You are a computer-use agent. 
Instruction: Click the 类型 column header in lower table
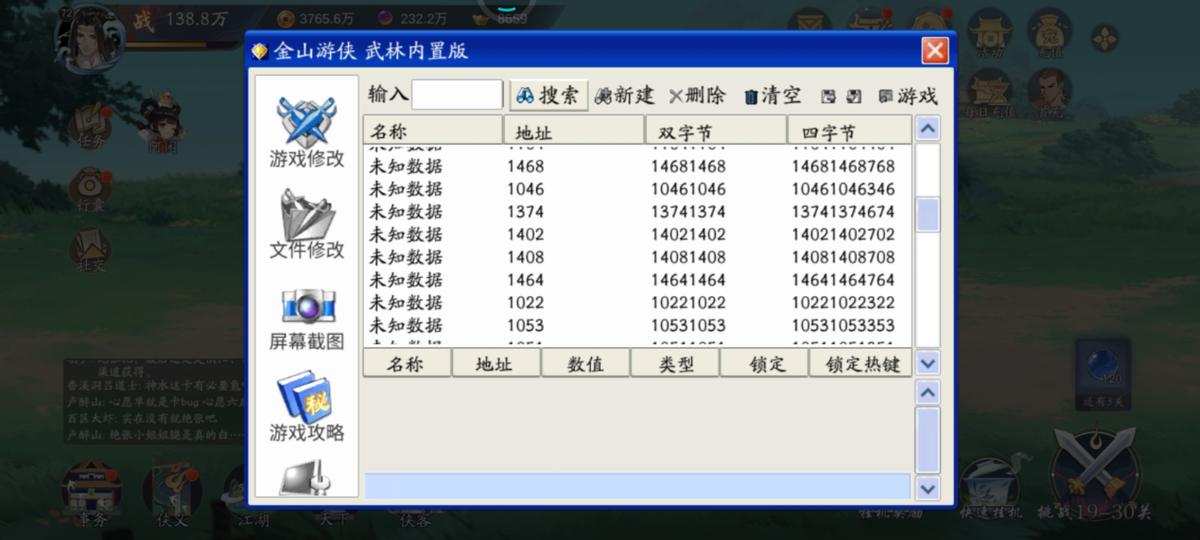click(x=675, y=364)
